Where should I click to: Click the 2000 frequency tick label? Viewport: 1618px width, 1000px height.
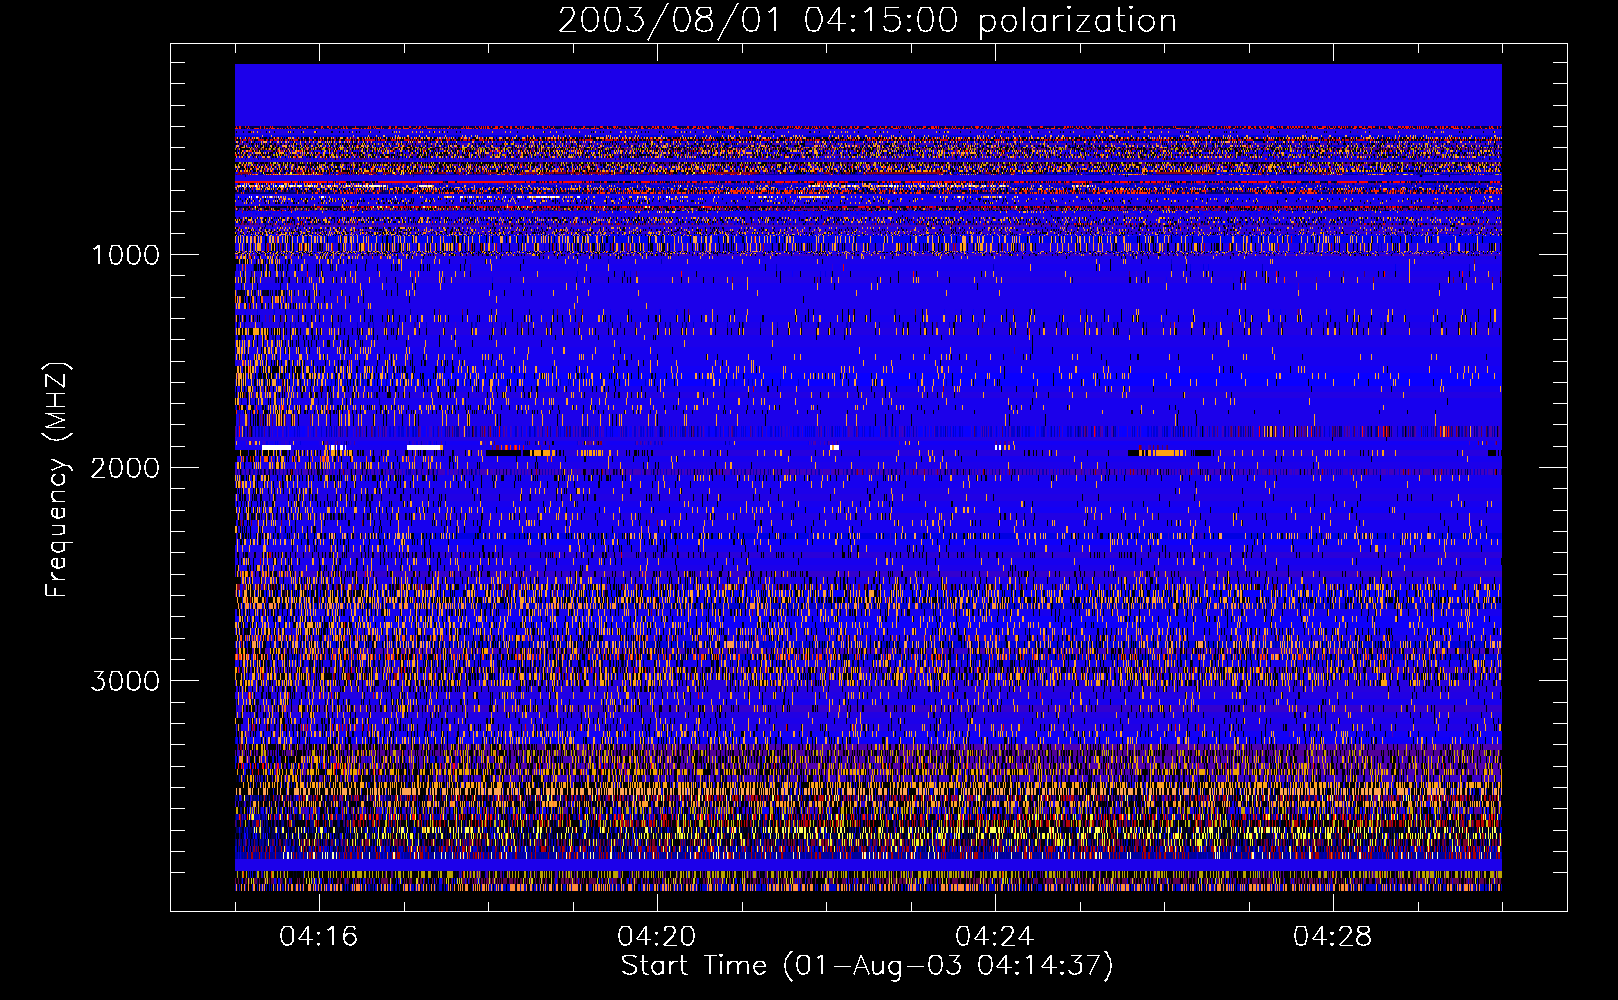[x=125, y=468]
